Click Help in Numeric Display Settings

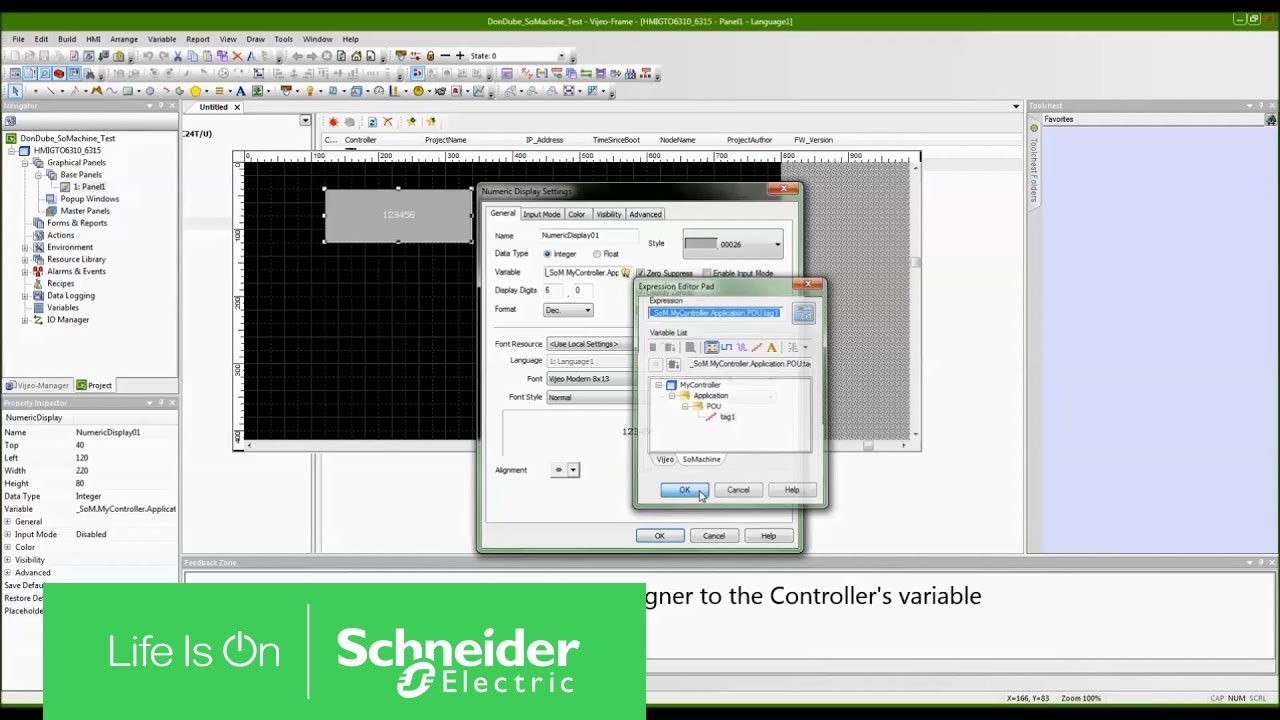point(768,536)
